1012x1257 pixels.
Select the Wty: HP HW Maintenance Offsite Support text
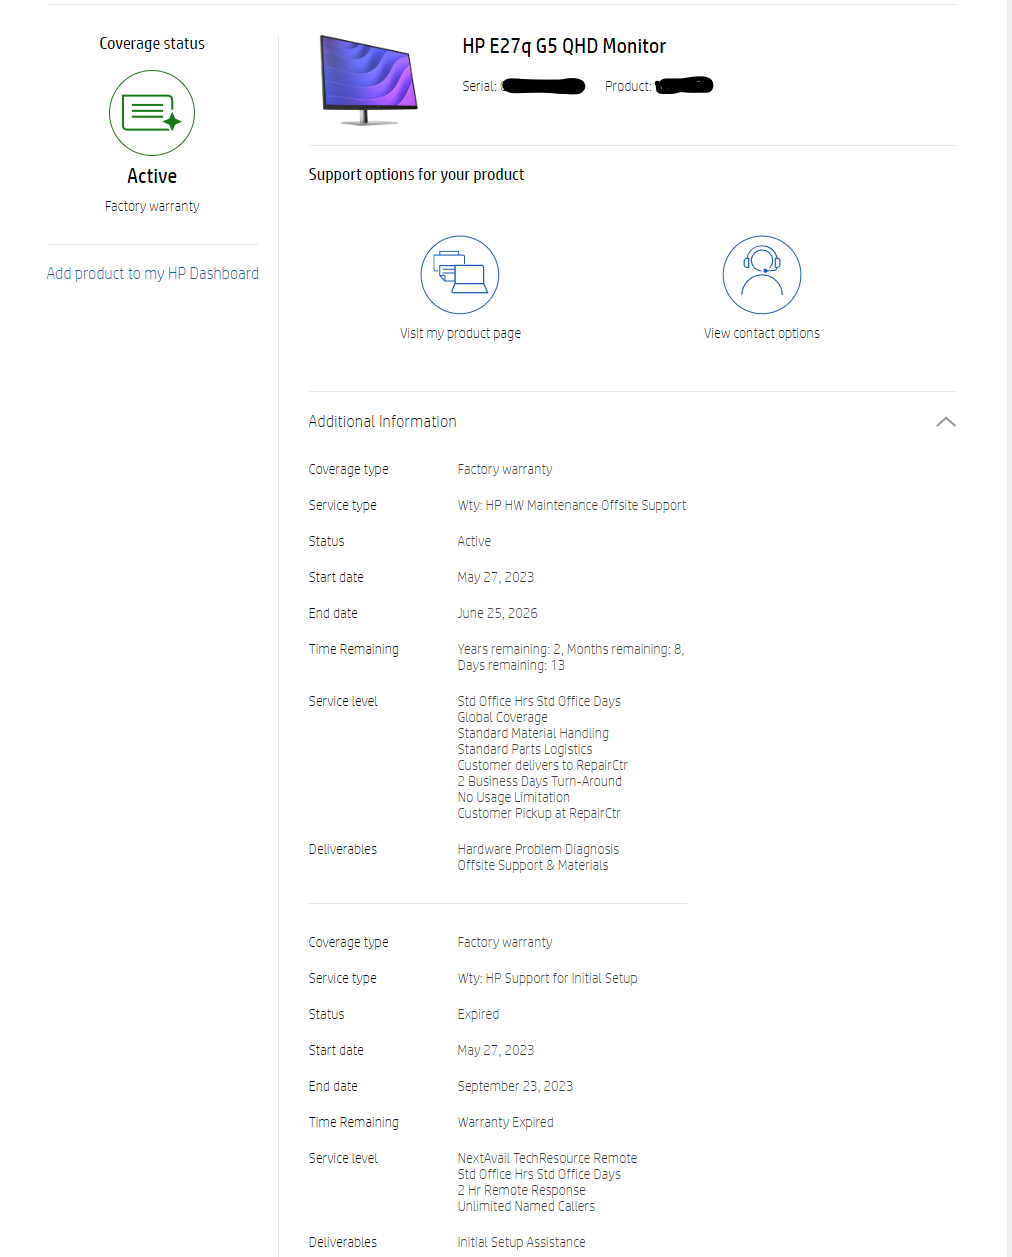pyautogui.click(x=572, y=505)
